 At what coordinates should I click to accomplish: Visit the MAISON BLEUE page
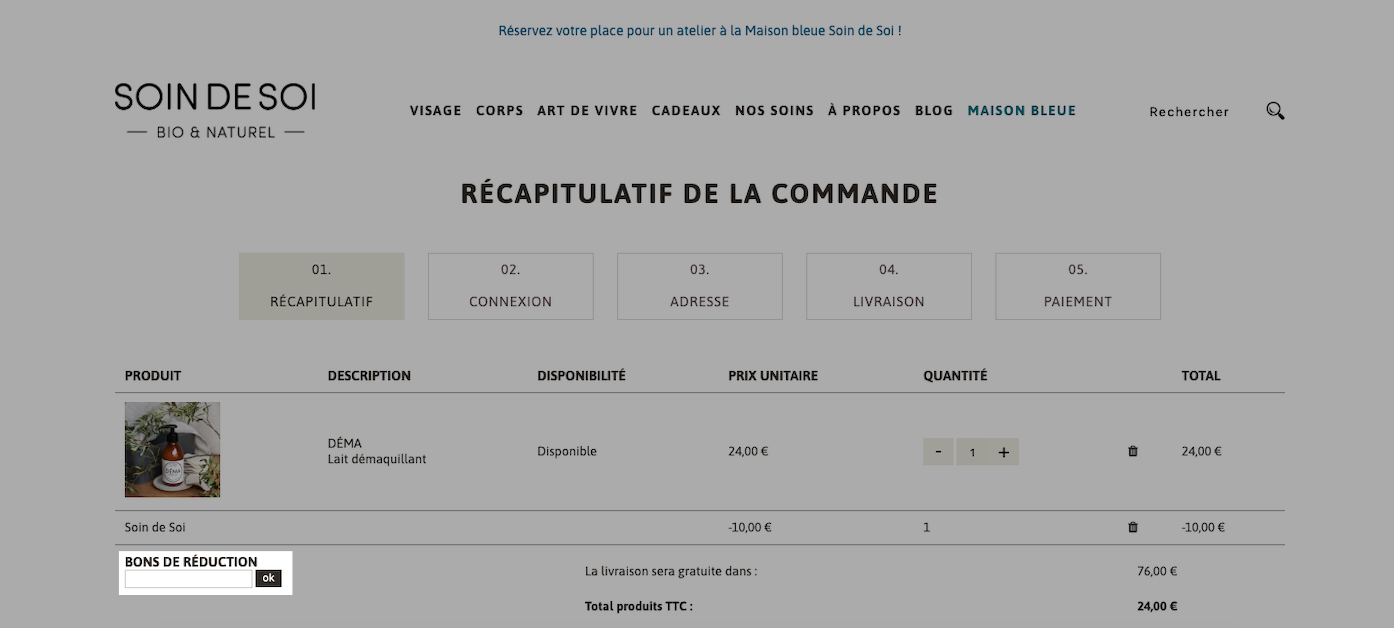click(x=1022, y=111)
